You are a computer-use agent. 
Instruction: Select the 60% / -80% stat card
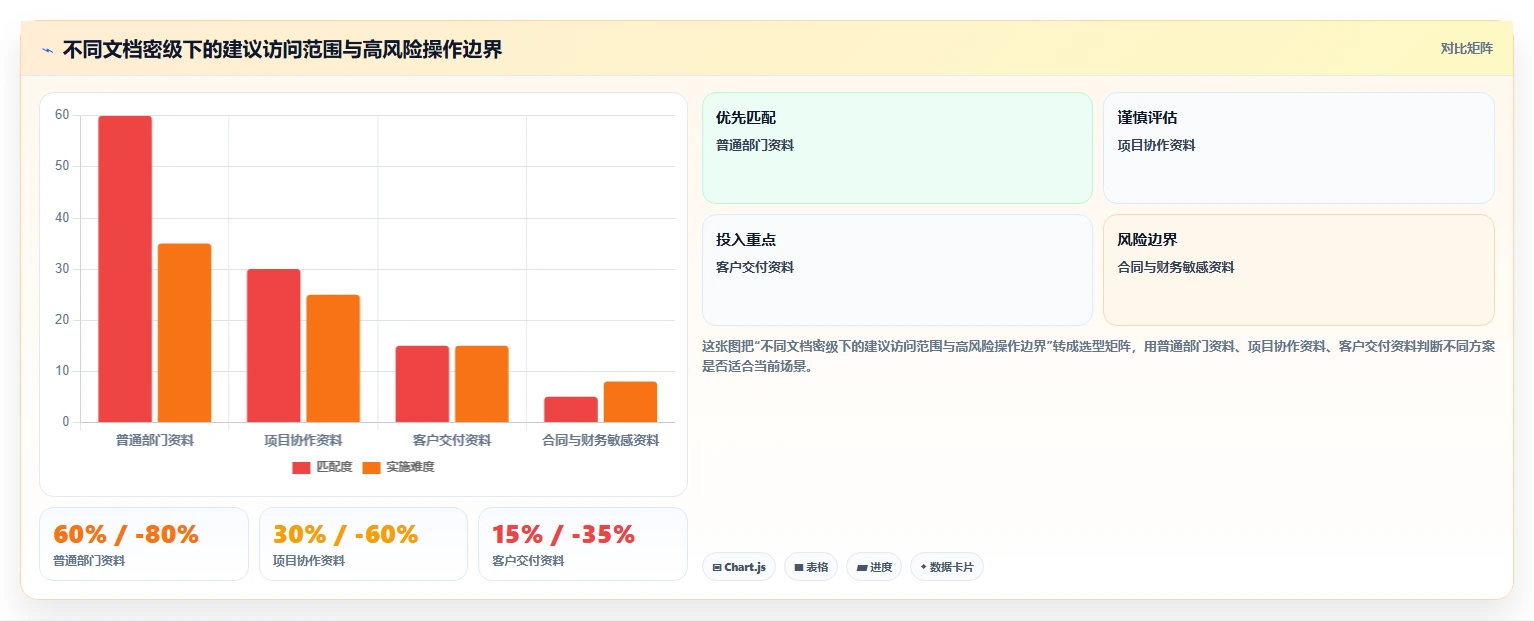(144, 544)
